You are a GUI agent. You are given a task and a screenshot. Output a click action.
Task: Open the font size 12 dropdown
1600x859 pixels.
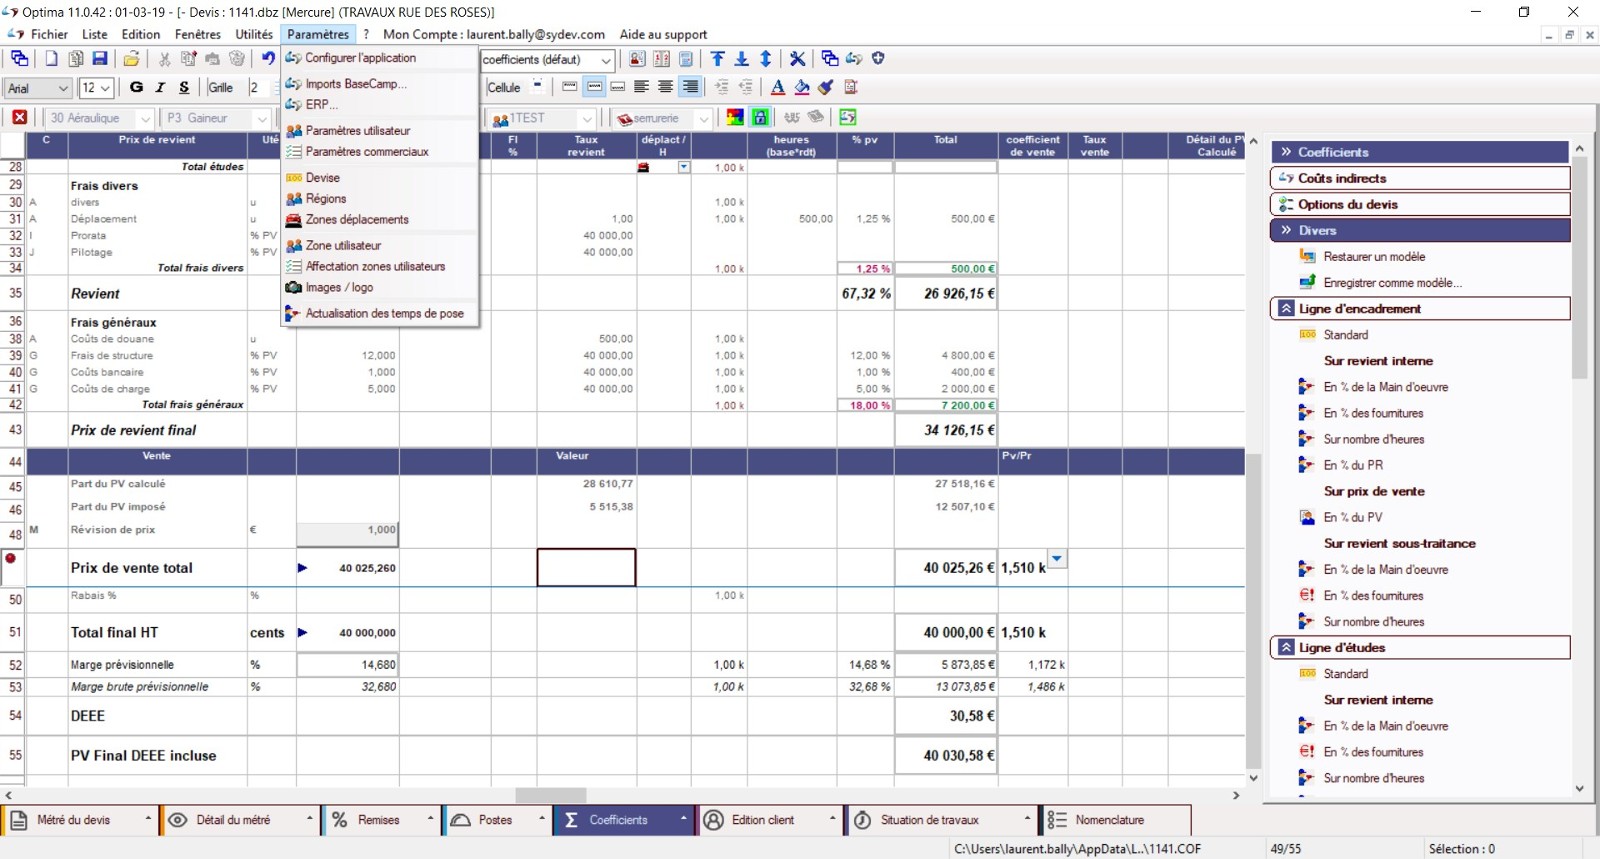point(105,88)
